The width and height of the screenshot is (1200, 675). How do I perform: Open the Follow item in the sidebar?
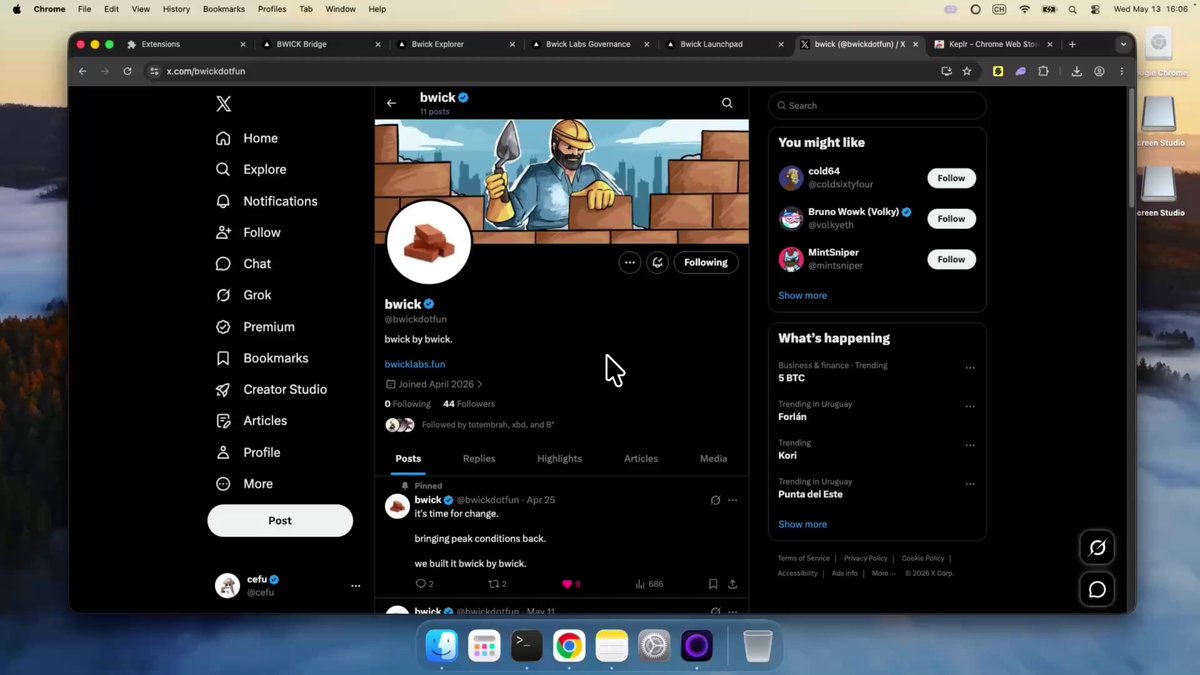pos(248,232)
